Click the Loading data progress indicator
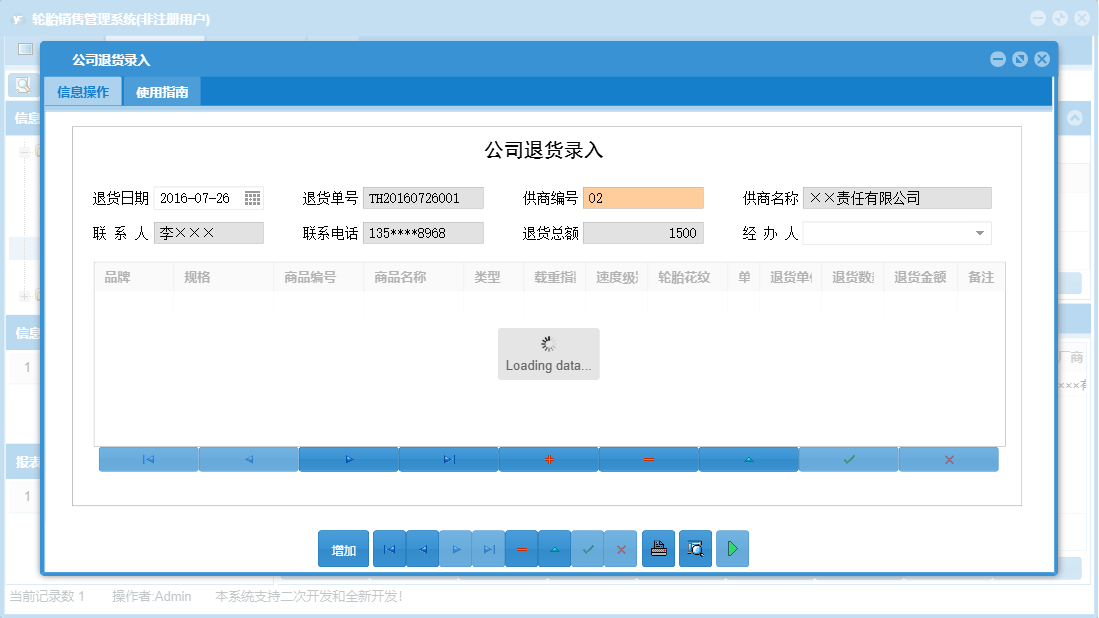 tap(548, 353)
